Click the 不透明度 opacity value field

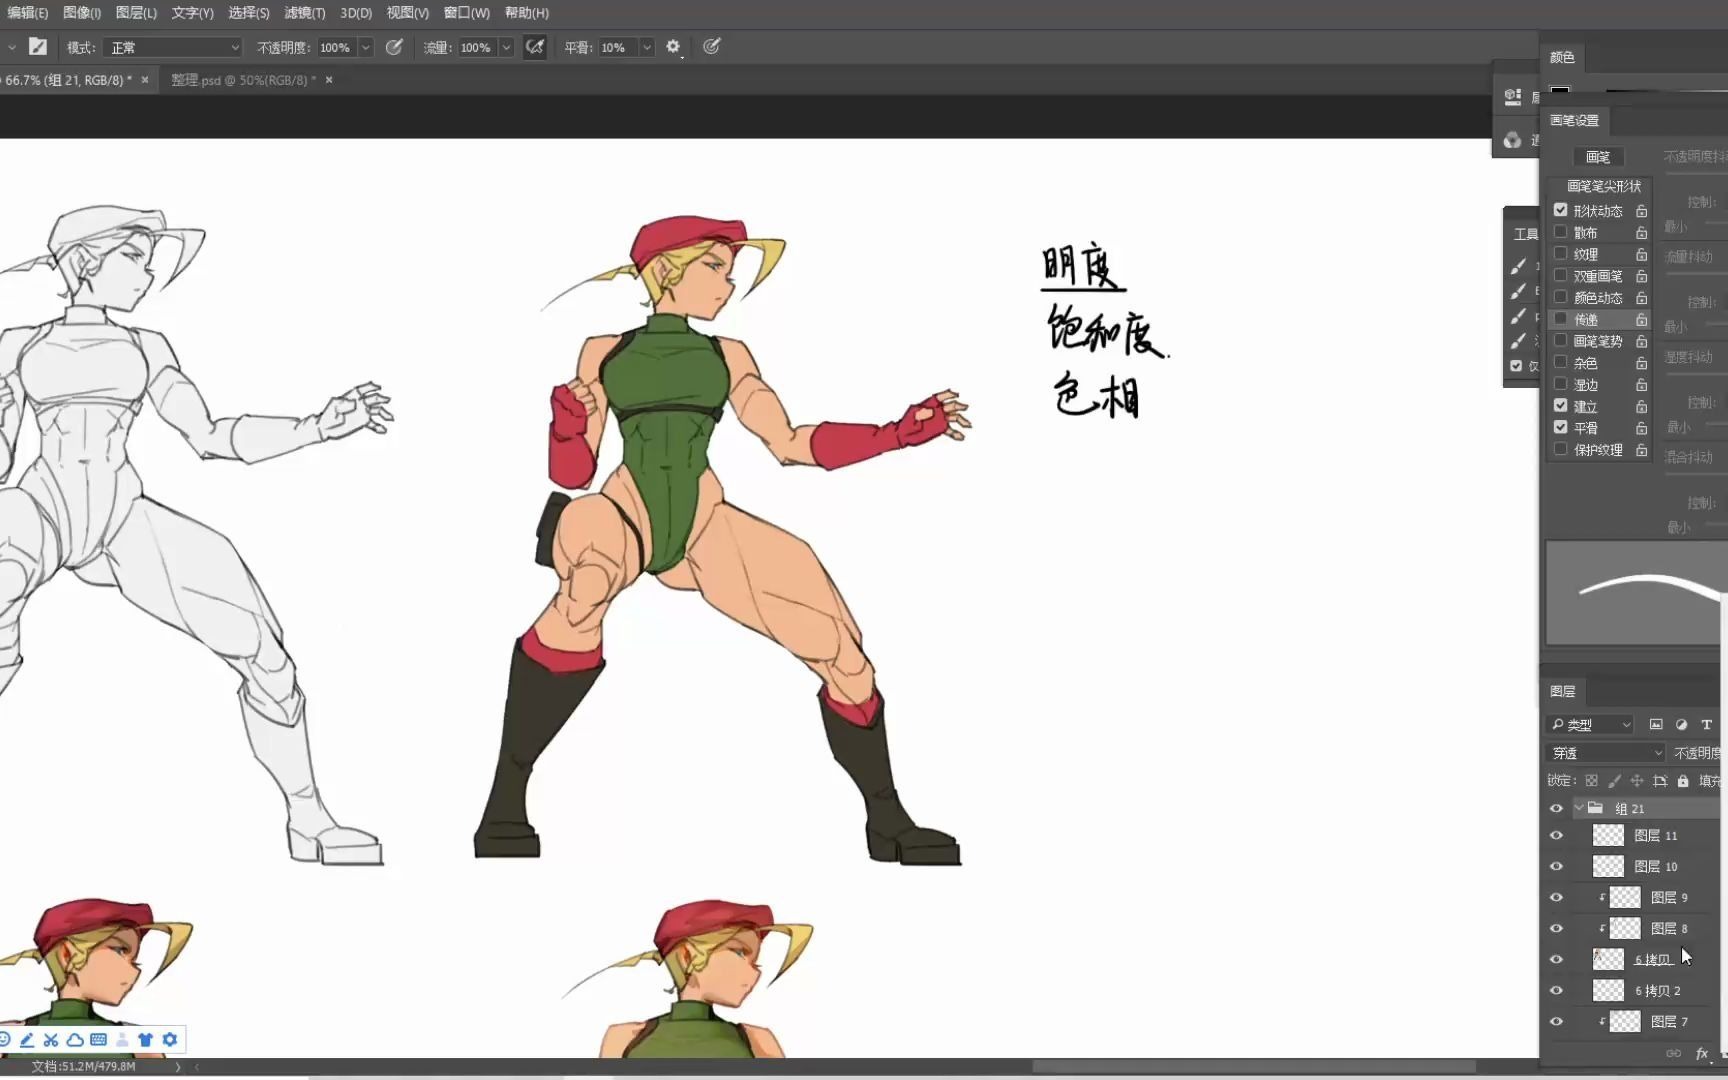click(336, 47)
